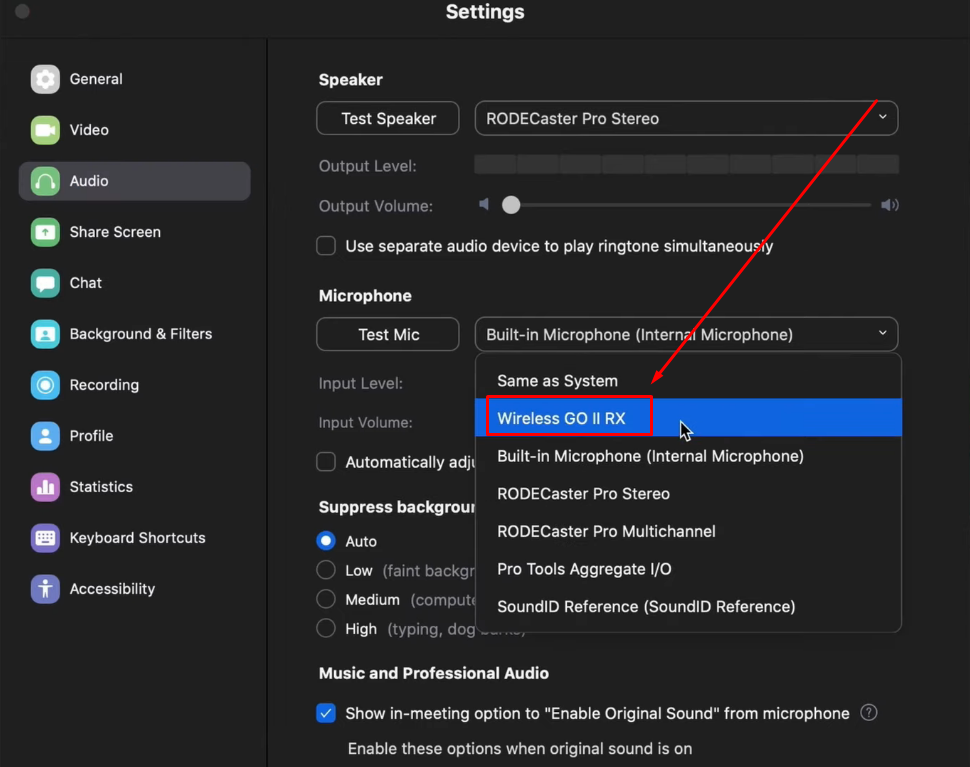
Task: Open the Recording circle icon
Action: (45, 385)
